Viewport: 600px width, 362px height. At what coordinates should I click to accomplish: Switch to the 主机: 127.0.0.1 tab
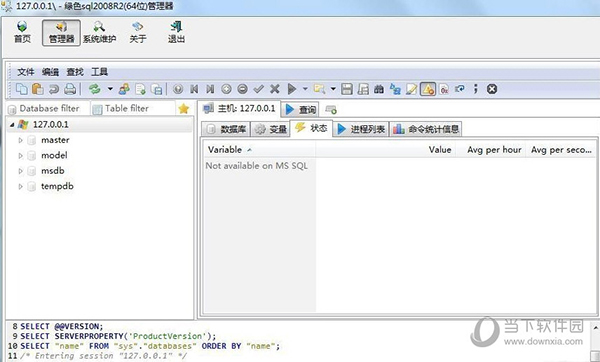pos(240,109)
